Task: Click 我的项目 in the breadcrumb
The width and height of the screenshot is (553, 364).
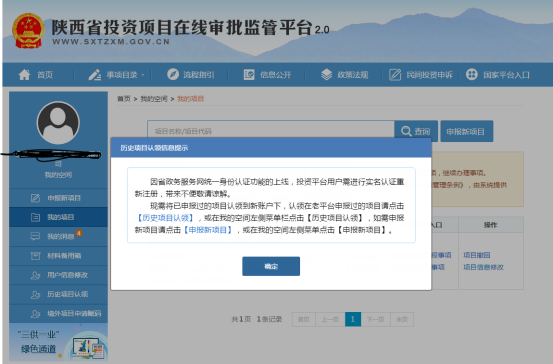Action: pyautogui.click(x=190, y=99)
